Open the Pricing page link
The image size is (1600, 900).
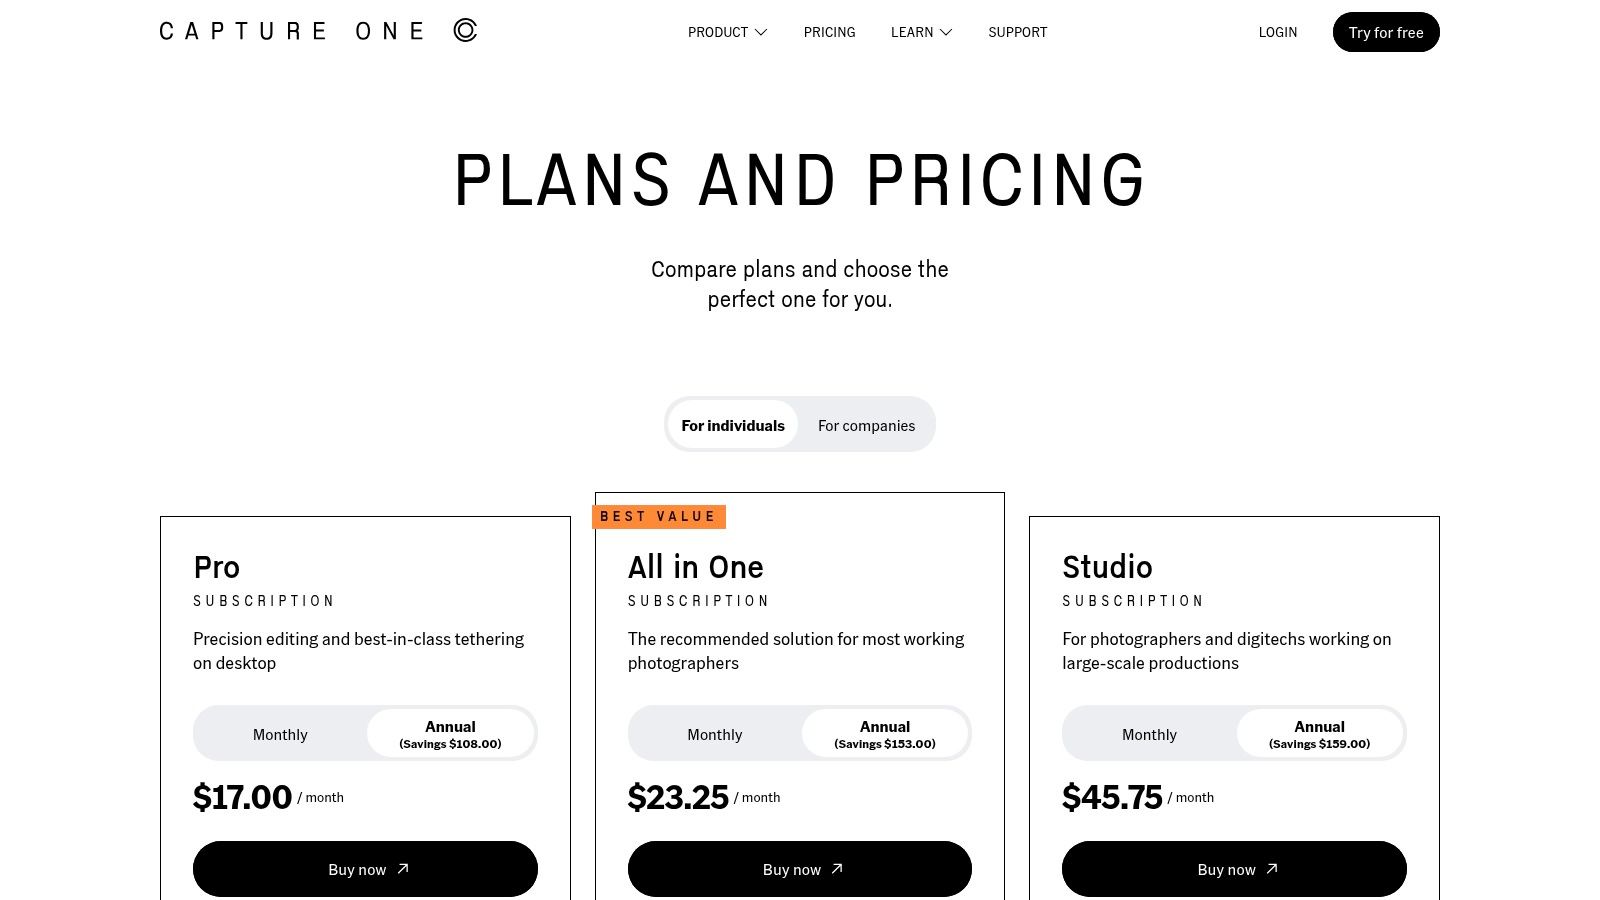click(829, 32)
